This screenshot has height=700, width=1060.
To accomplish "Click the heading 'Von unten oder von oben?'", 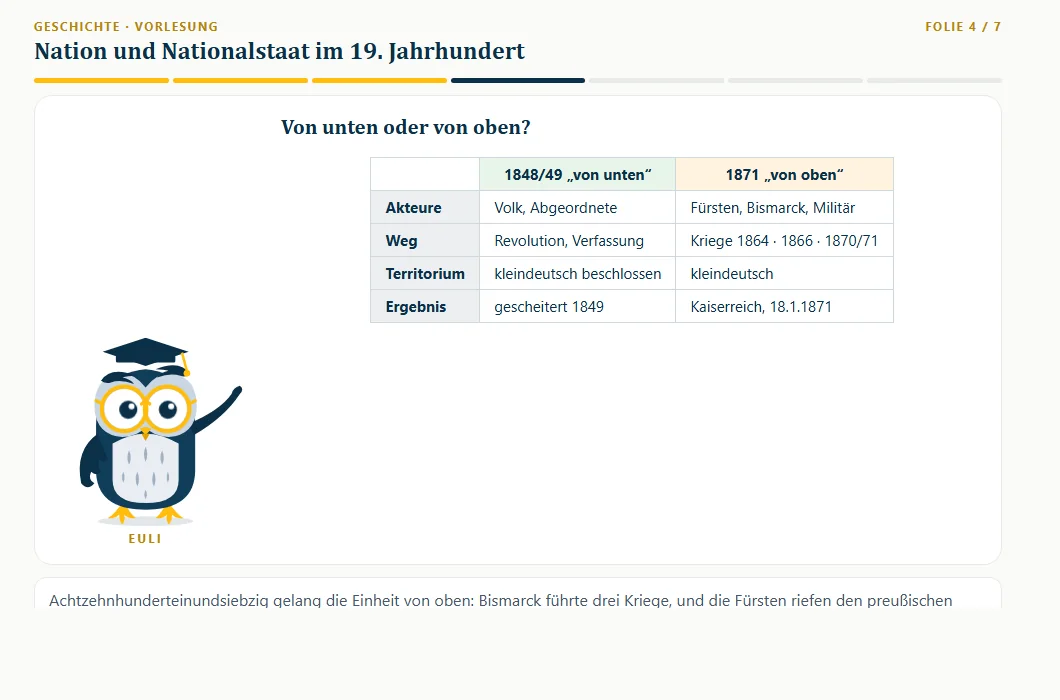I will 406,127.
